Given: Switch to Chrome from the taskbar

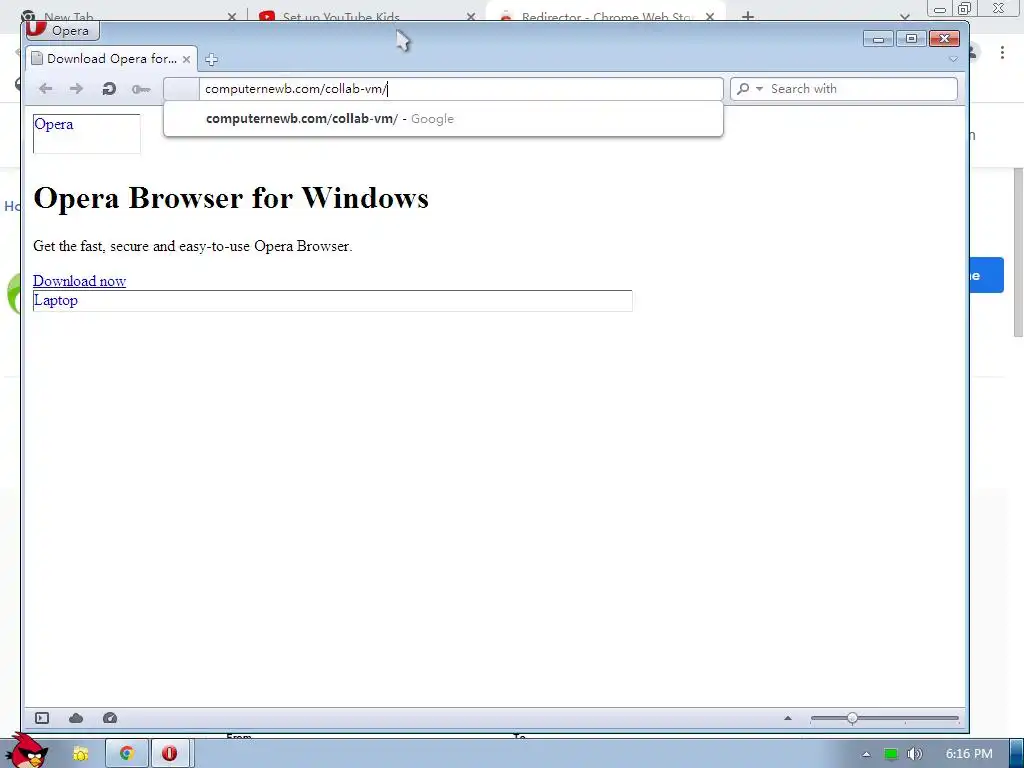Looking at the screenshot, I should 127,754.
